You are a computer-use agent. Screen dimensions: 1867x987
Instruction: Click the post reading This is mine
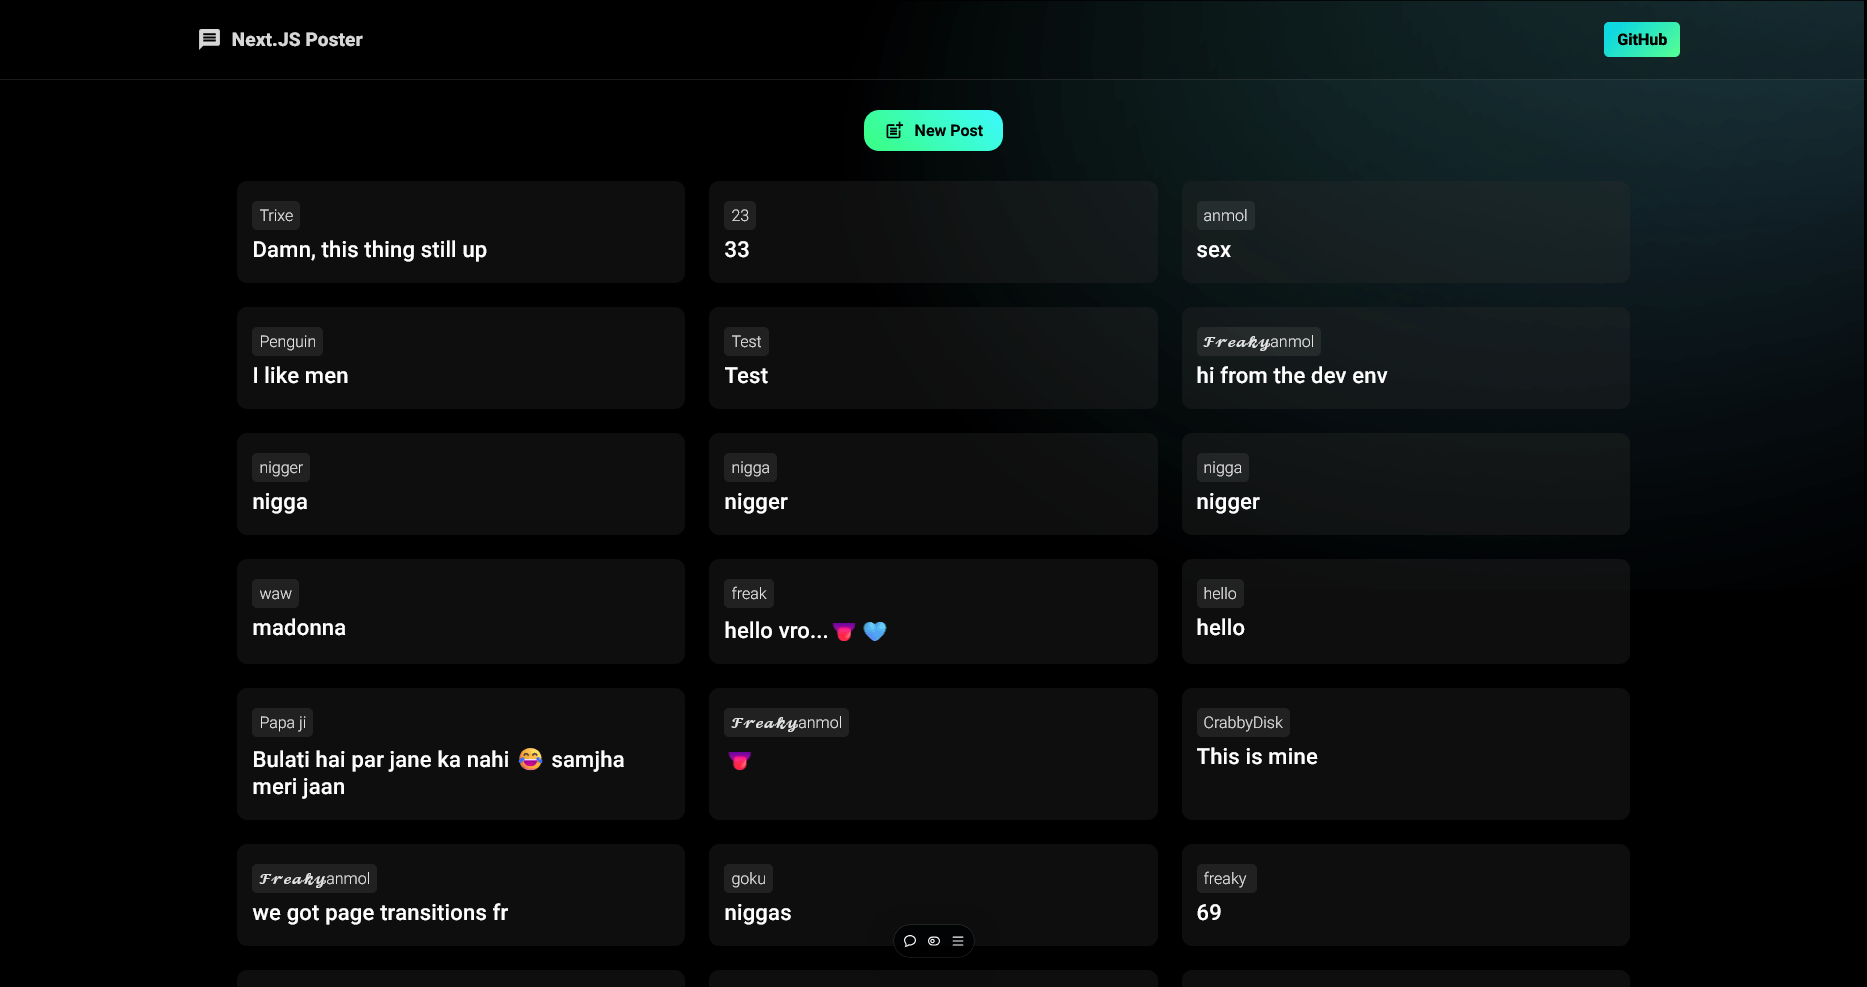point(1404,754)
